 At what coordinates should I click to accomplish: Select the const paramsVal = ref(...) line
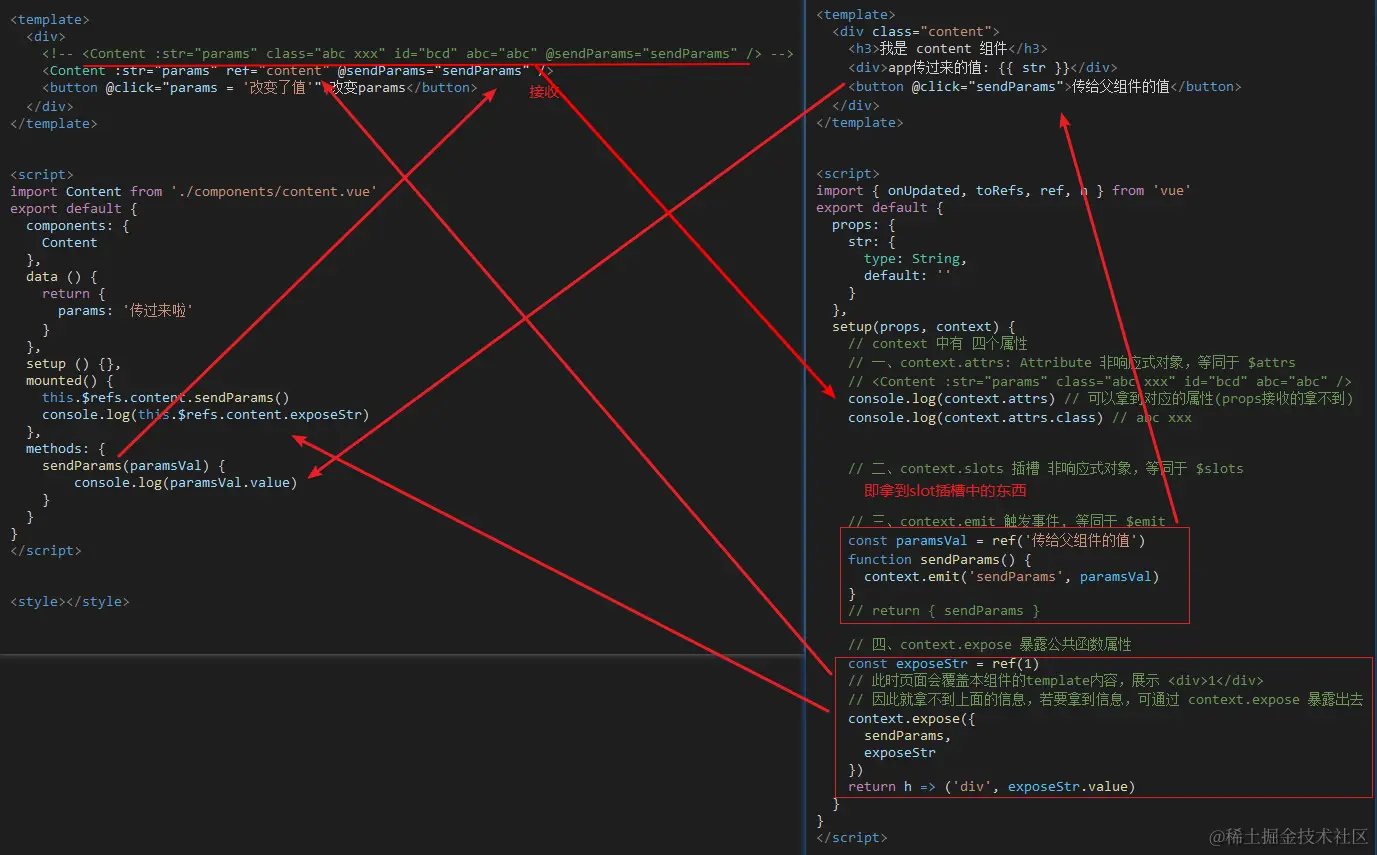(x=996, y=541)
